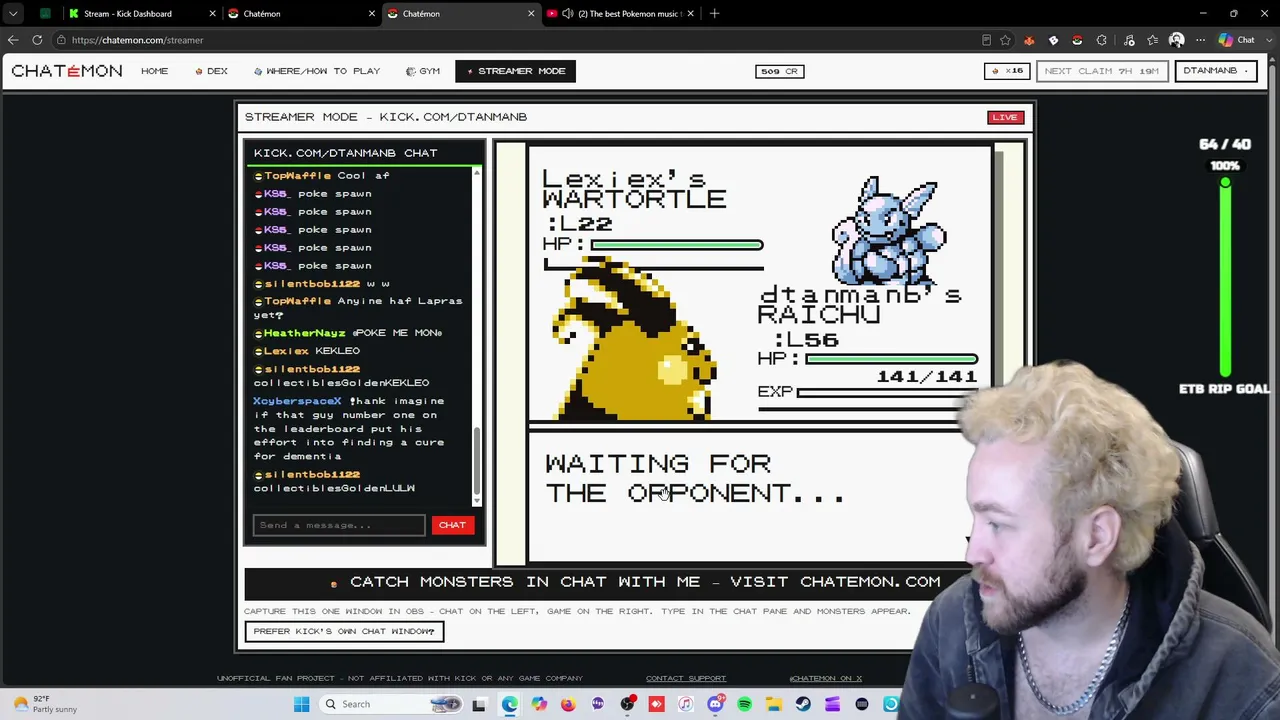Open the Windows Start button
Screen dimensions: 1280x720
(301, 704)
